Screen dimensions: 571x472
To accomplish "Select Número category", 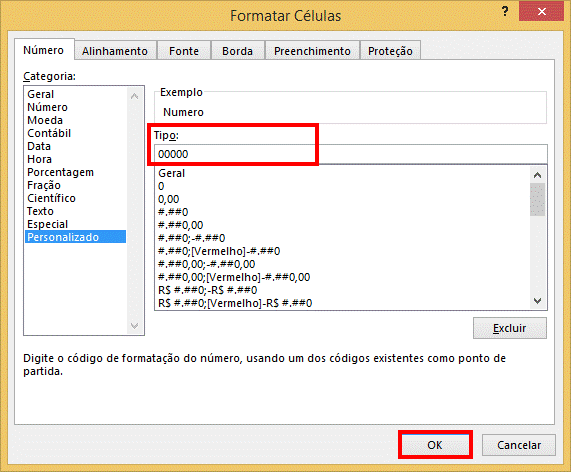I will click(76, 107).
